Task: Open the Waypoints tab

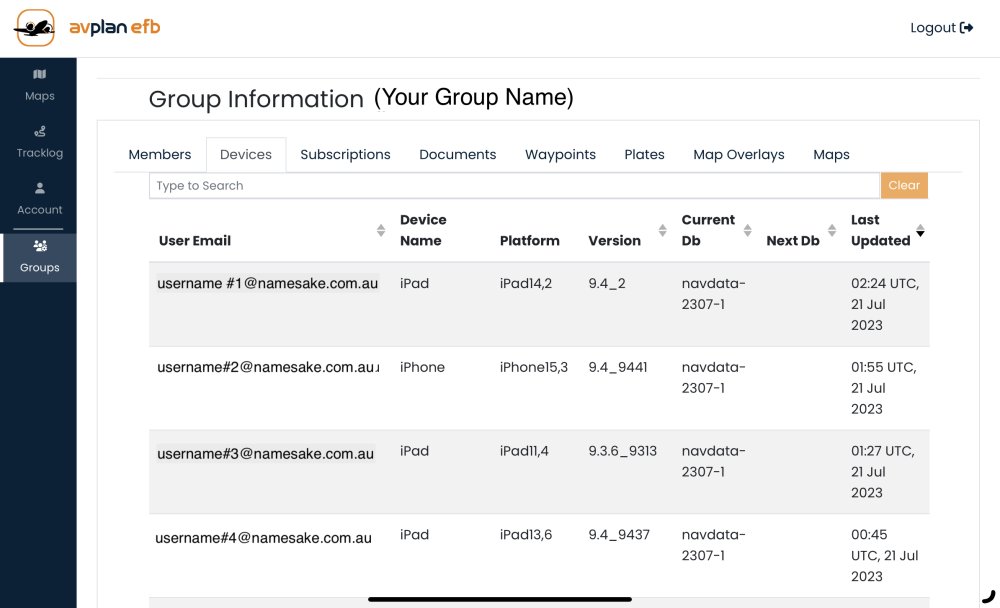Action: (x=560, y=155)
